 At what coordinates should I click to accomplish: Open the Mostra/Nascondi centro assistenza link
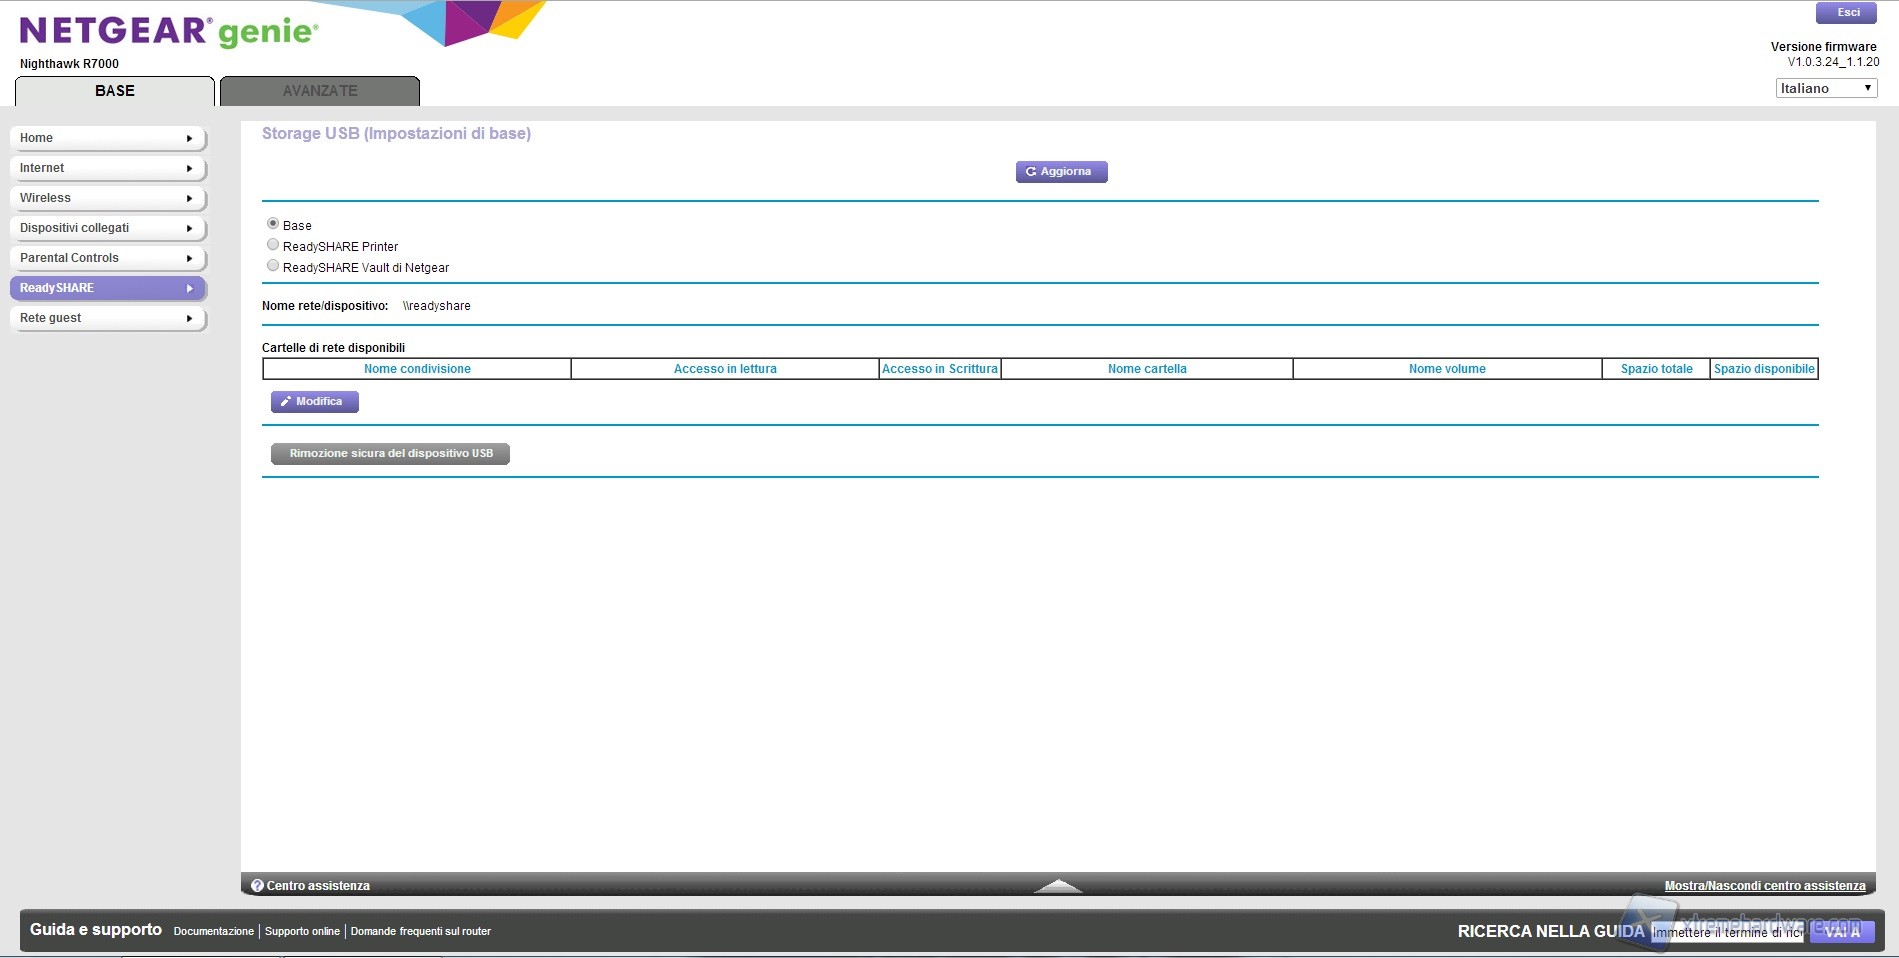[x=1764, y=886]
